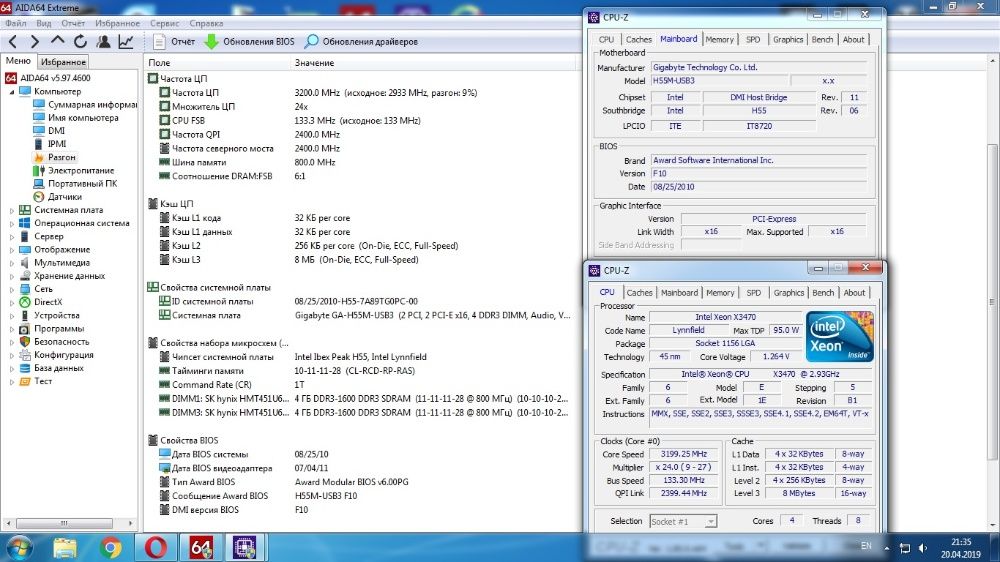This screenshot has height=562, width=1000.
Task: Click Обновления драйверов toolbar button
Action: point(361,42)
